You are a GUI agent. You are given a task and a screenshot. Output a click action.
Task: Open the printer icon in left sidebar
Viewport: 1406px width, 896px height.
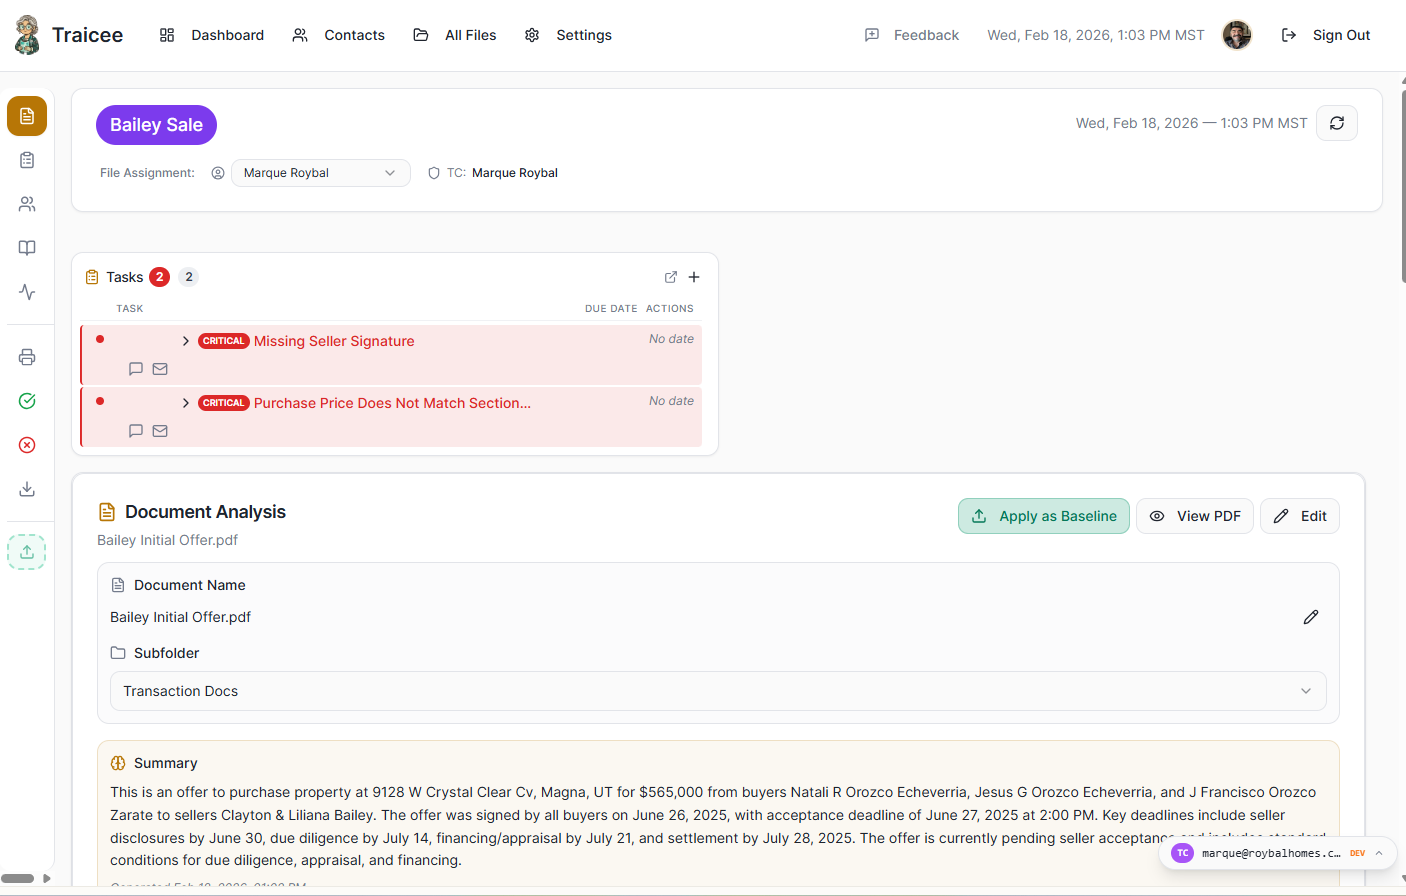[x=27, y=357]
